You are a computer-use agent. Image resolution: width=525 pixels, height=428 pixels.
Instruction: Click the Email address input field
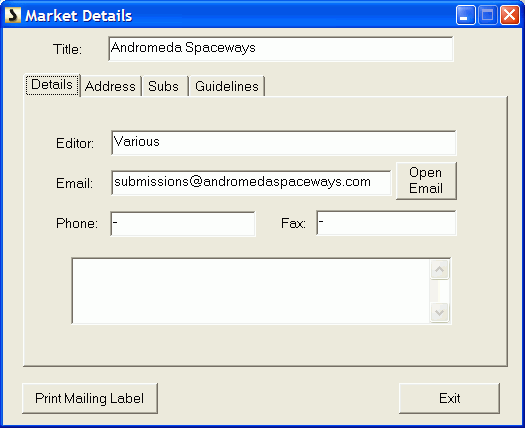point(251,183)
